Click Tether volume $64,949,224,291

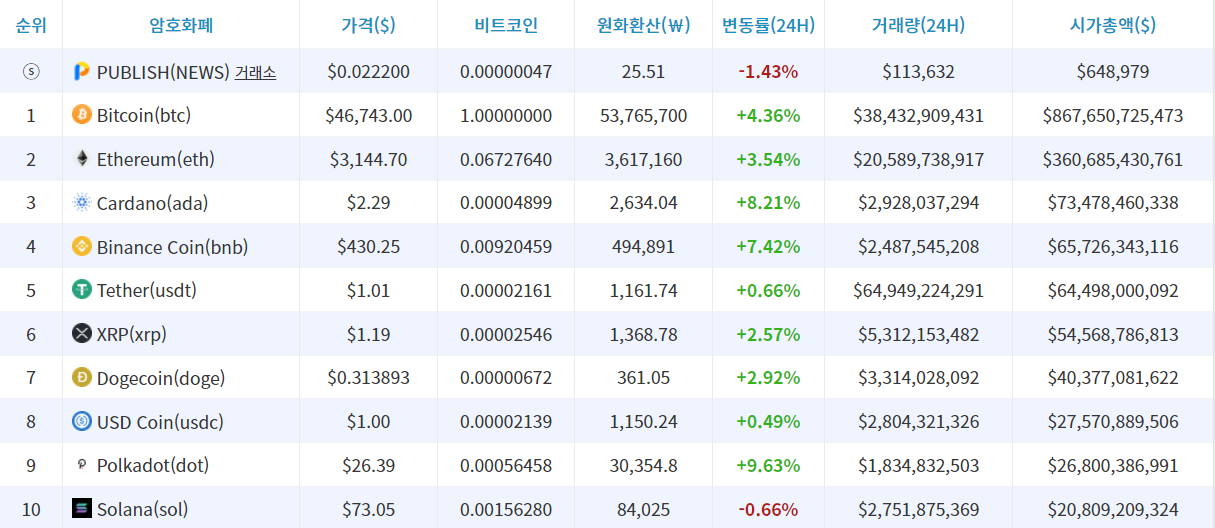pos(918,290)
